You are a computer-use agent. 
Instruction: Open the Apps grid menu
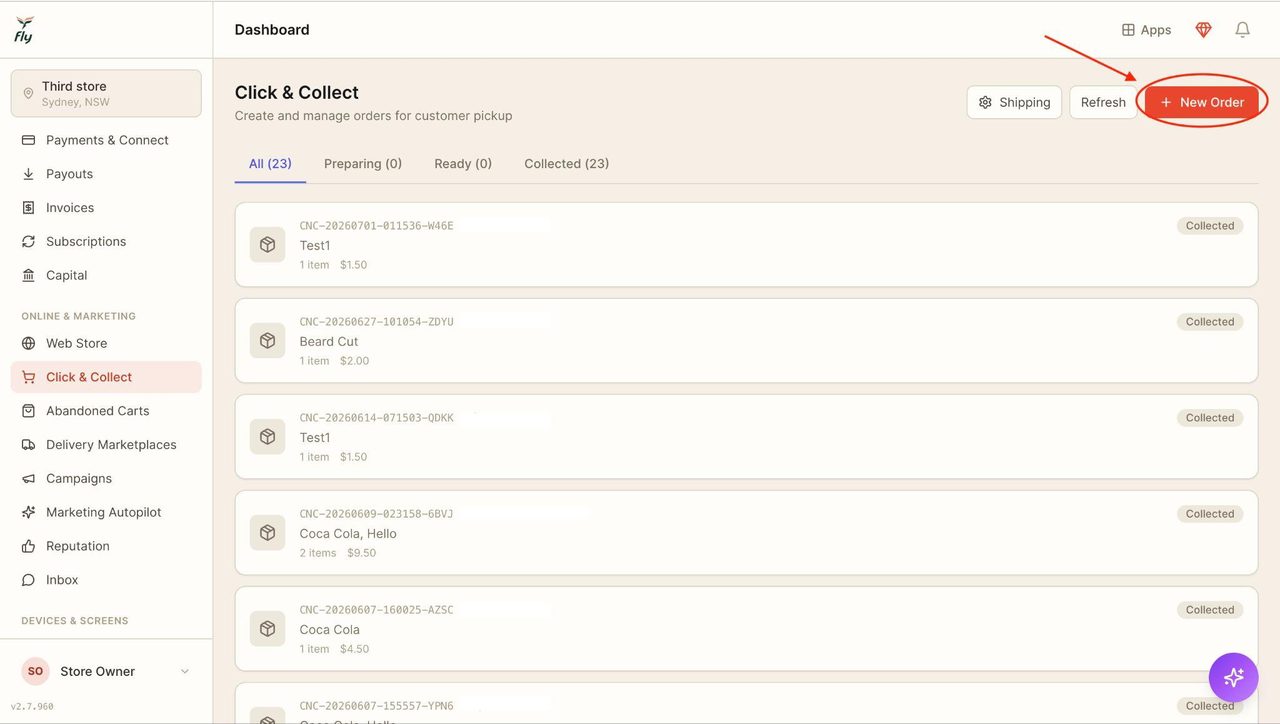(1146, 30)
